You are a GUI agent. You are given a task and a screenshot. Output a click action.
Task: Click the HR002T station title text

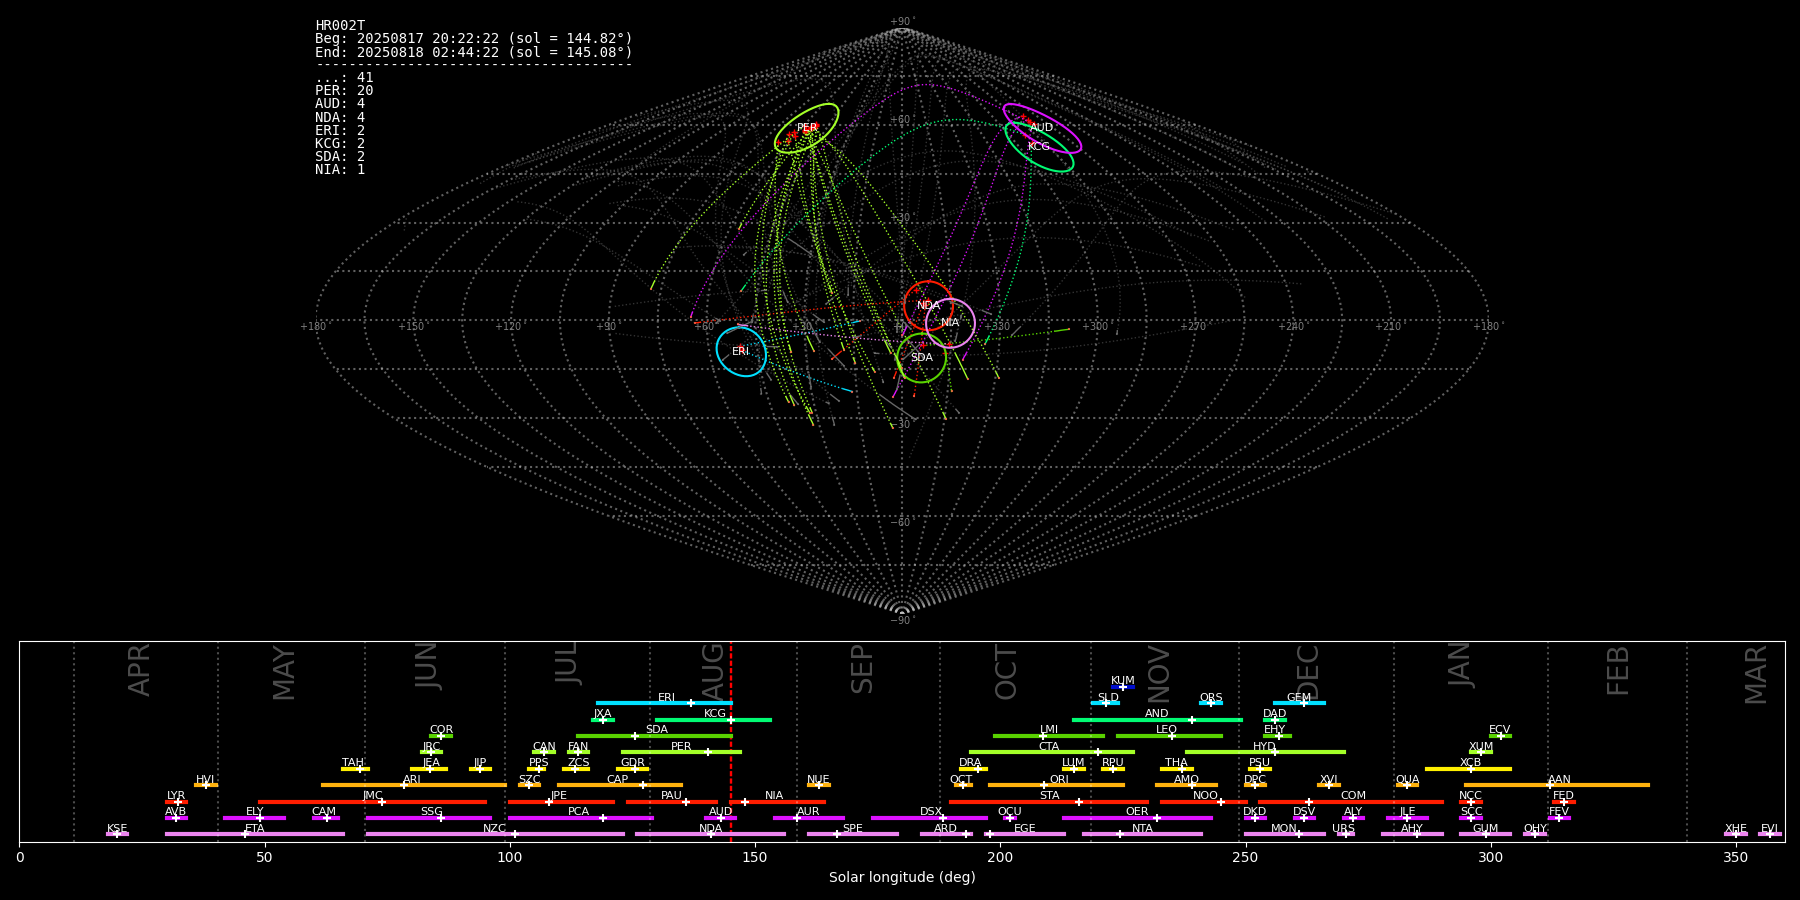pyautogui.click(x=340, y=26)
